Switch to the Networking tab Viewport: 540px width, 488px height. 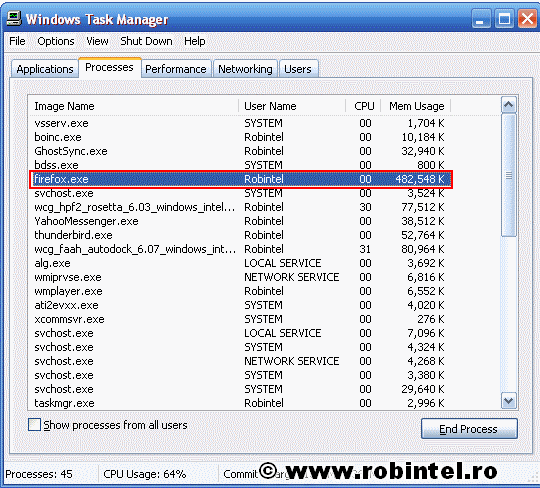(x=245, y=69)
